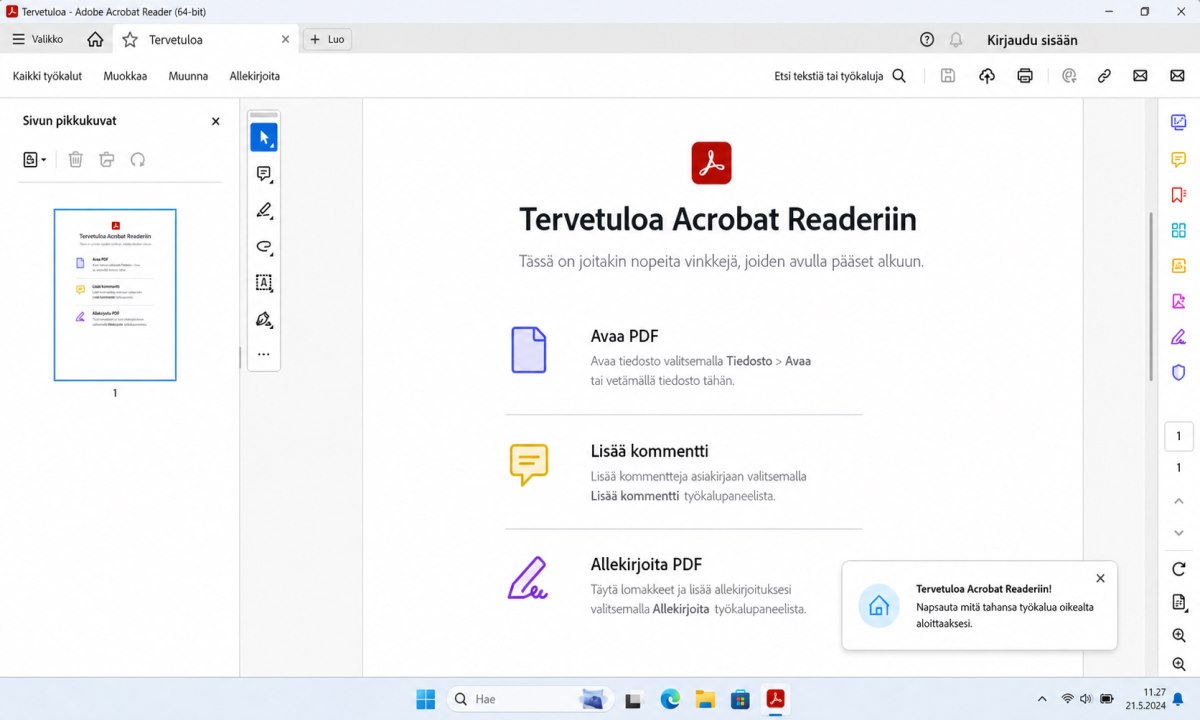The height and width of the screenshot is (720, 1200).
Task: Open the page display settings icon
Action: [x=1179, y=602]
